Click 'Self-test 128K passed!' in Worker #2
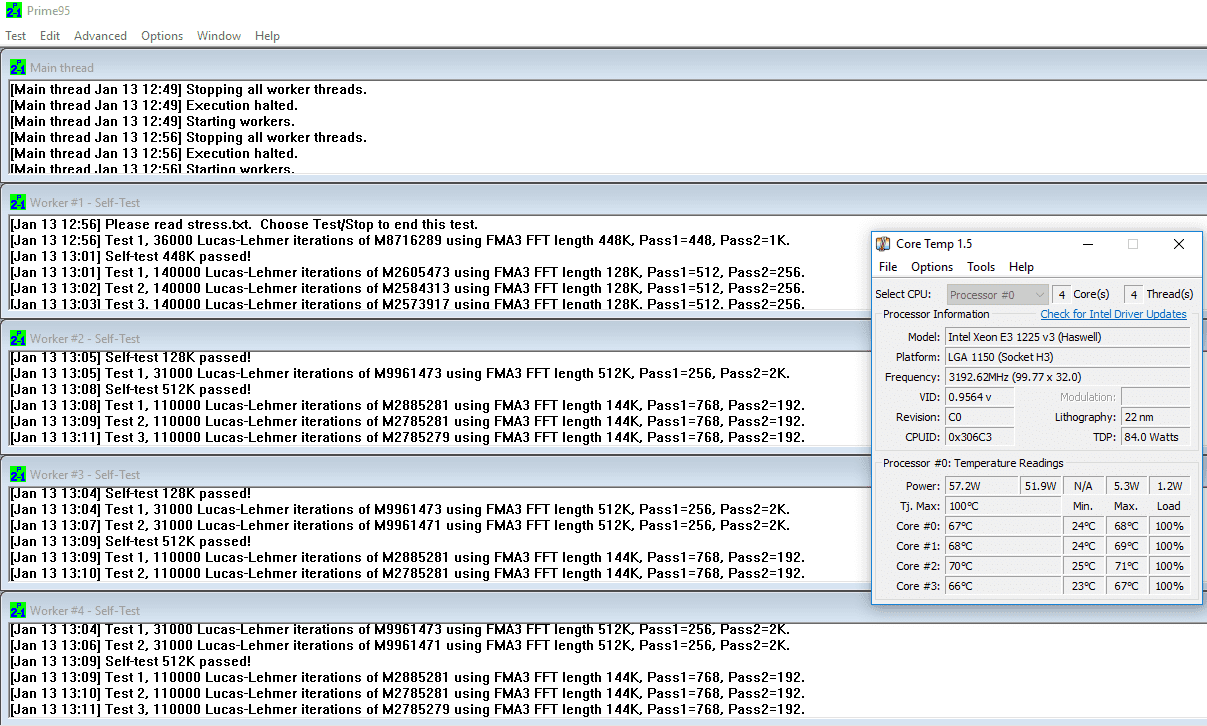This screenshot has width=1207, height=726. (130, 357)
